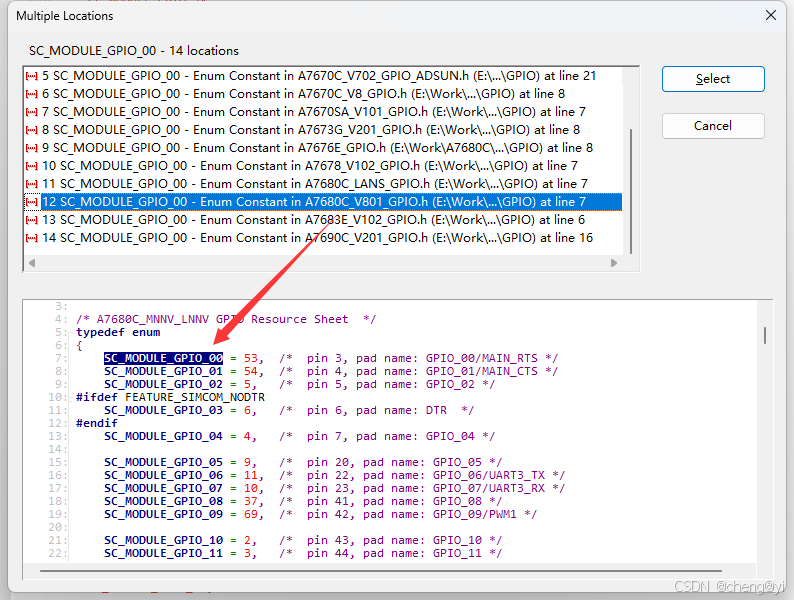The height and width of the screenshot is (600, 794).
Task: Select row 8 A7673G_V201_GPIO.h entry
Action: 323,130
